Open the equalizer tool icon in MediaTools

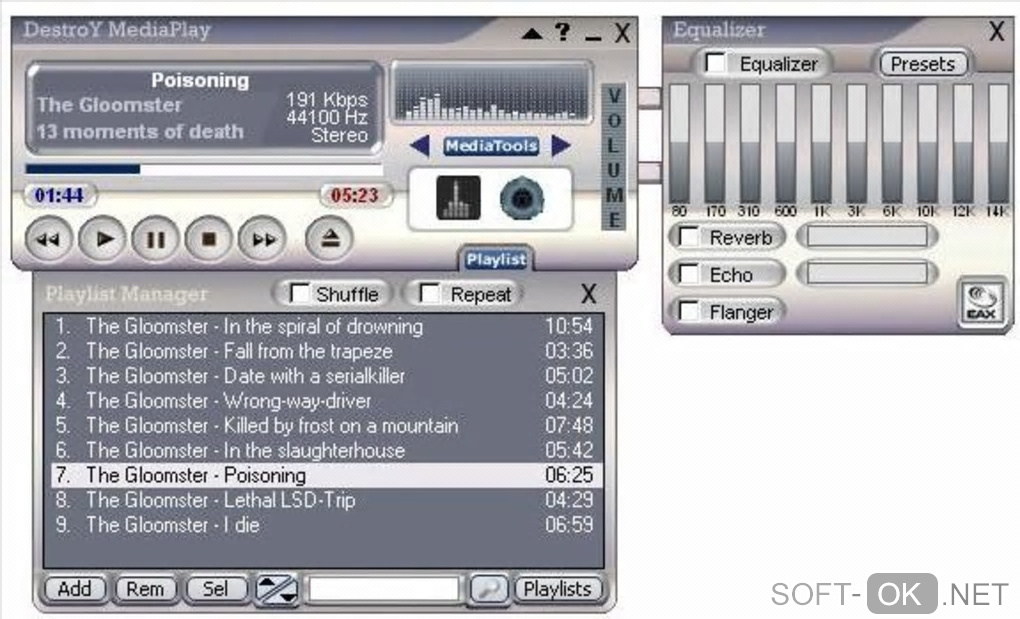click(x=459, y=198)
